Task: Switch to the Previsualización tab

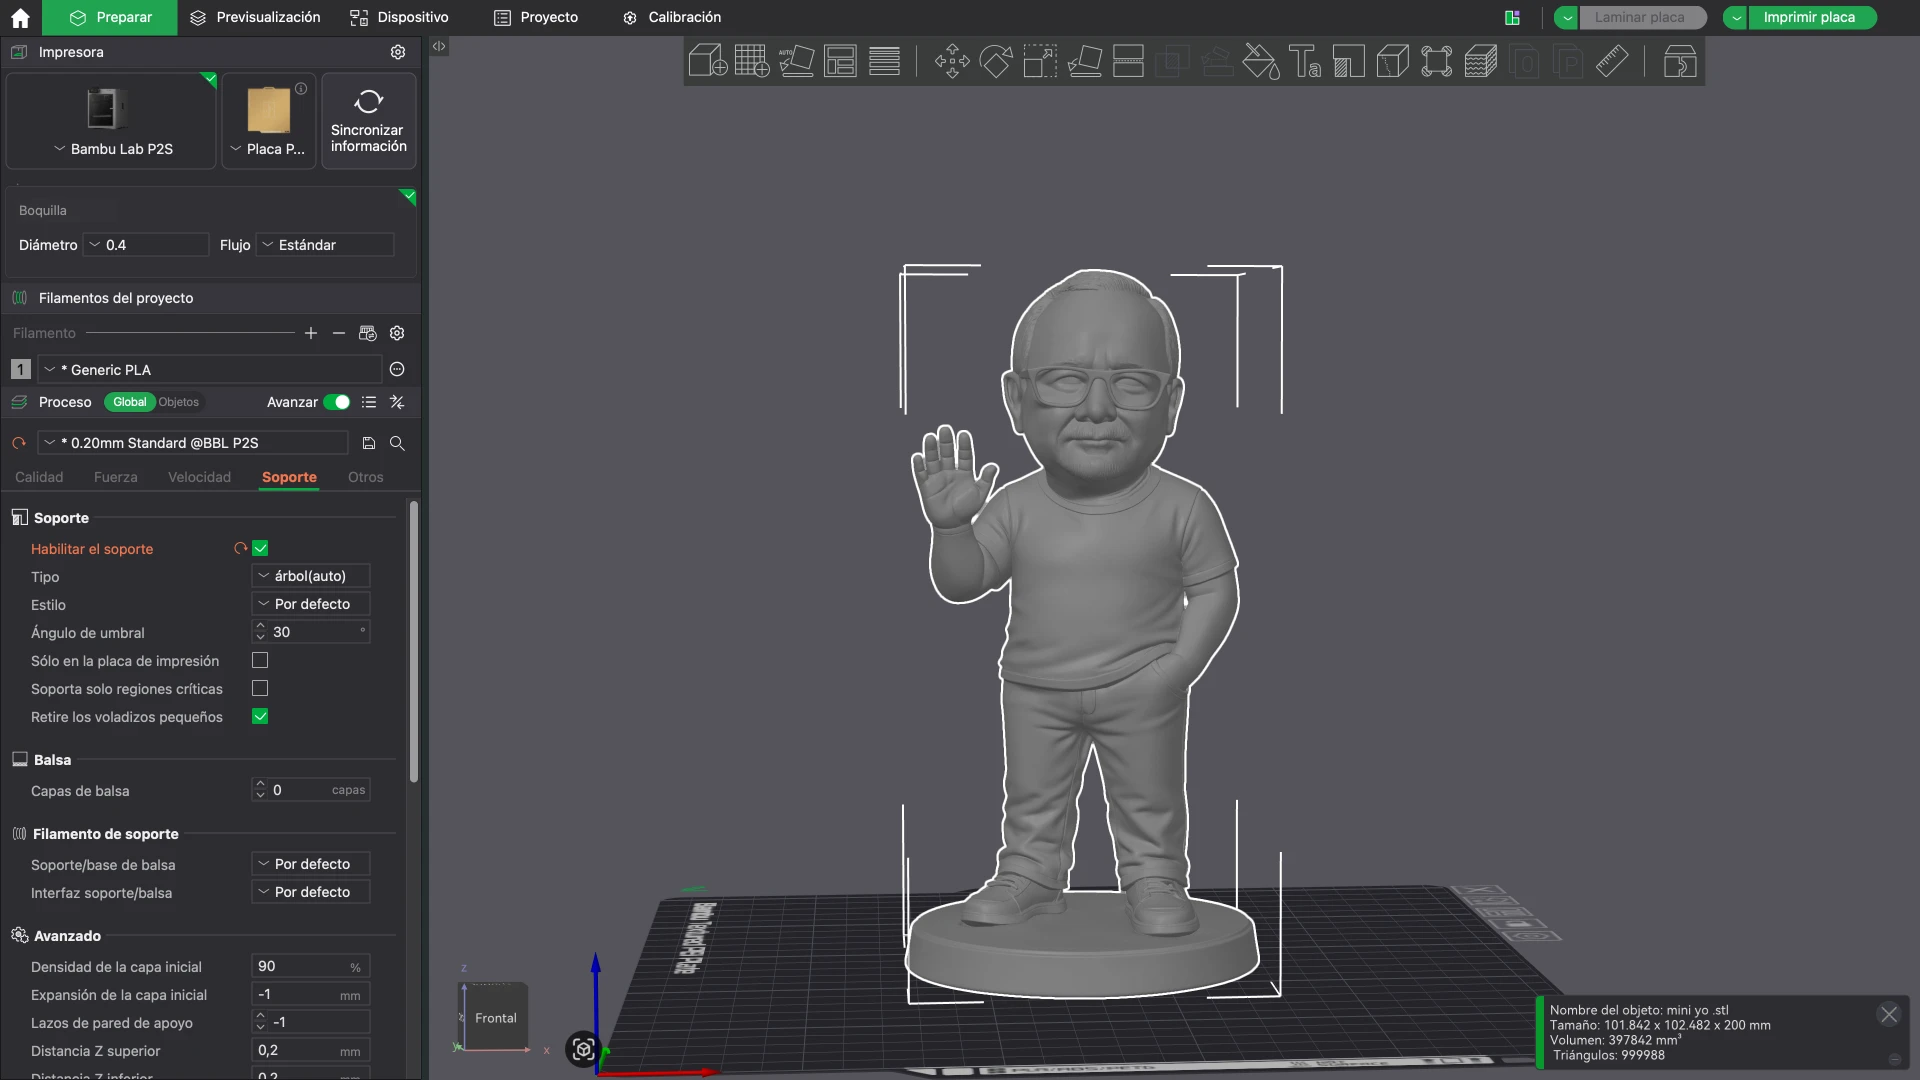Action: (255, 17)
